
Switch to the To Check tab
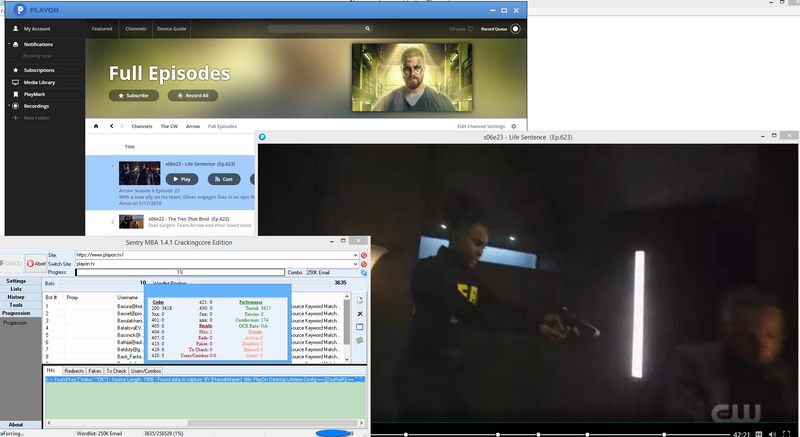(116, 371)
